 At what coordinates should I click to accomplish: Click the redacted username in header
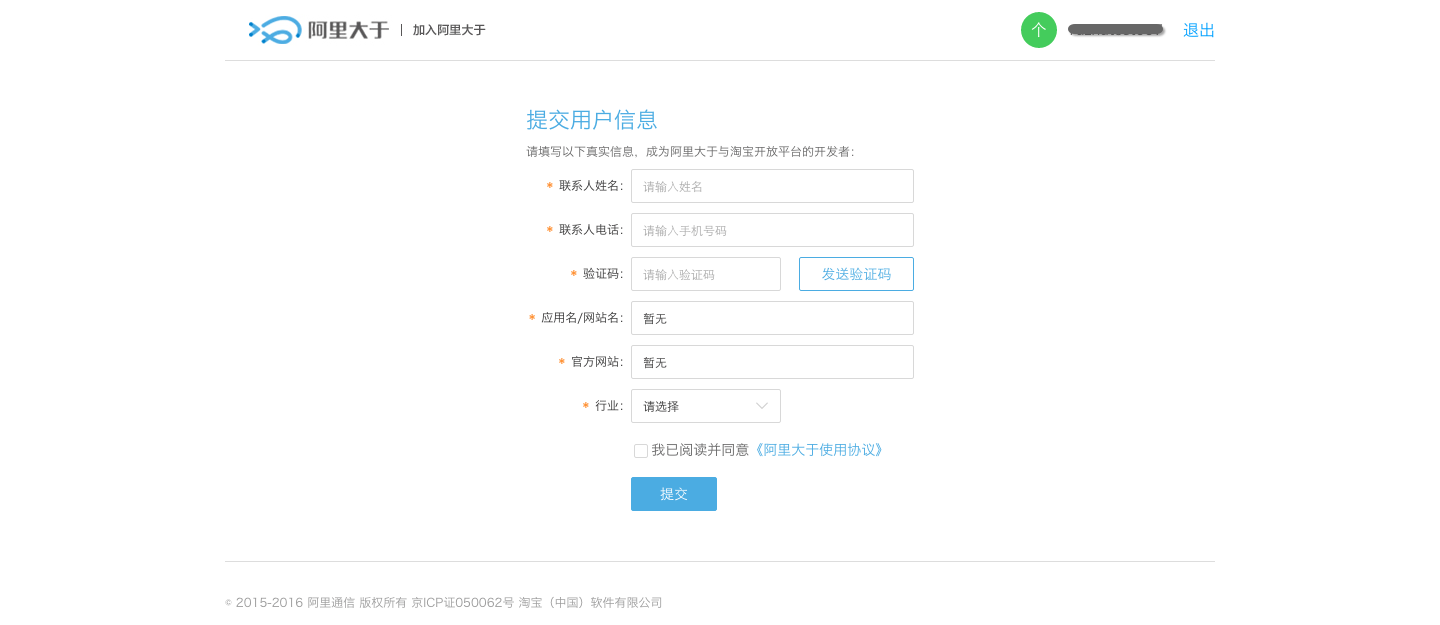click(1115, 30)
